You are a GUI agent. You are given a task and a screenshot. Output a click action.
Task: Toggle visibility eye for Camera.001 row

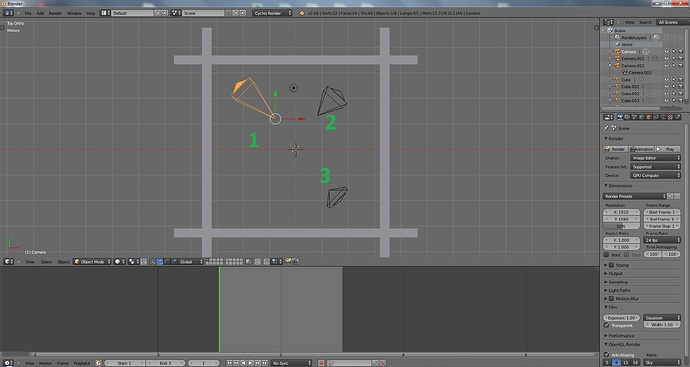[x=666, y=59]
